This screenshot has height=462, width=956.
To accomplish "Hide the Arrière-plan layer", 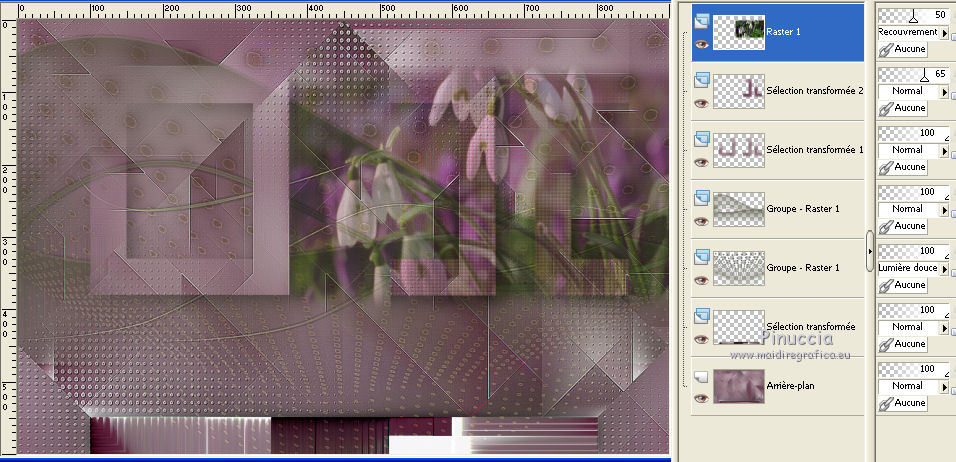I will click(x=702, y=399).
